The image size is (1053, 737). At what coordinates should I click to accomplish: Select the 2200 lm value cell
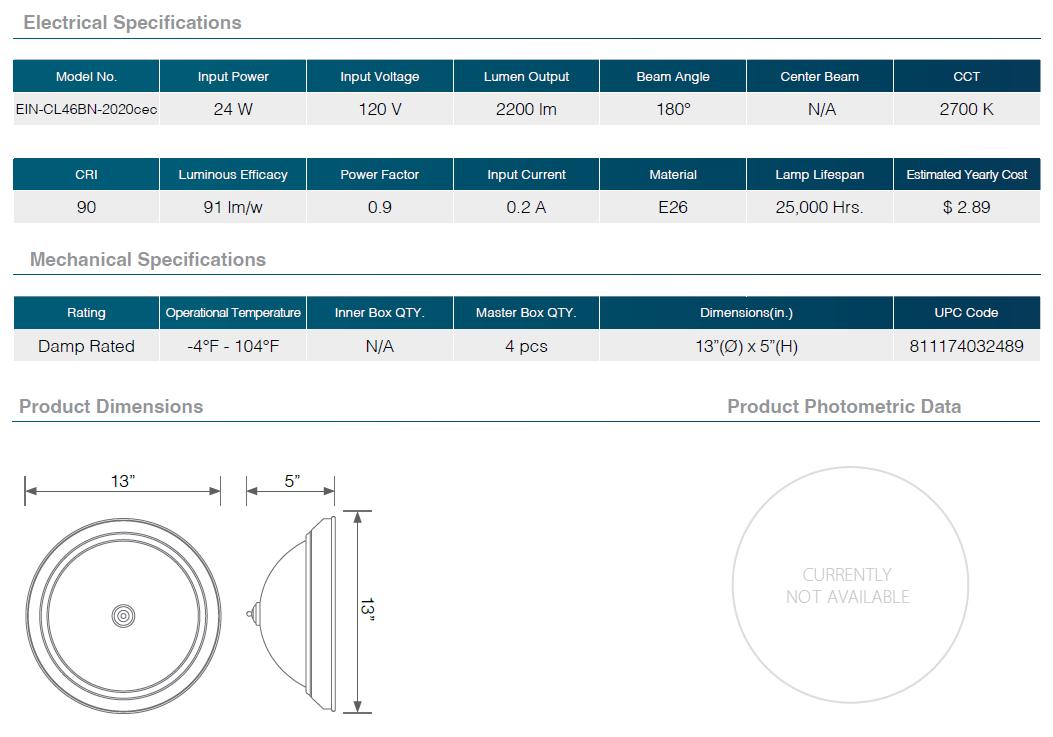pyautogui.click(x=526, y=110)
